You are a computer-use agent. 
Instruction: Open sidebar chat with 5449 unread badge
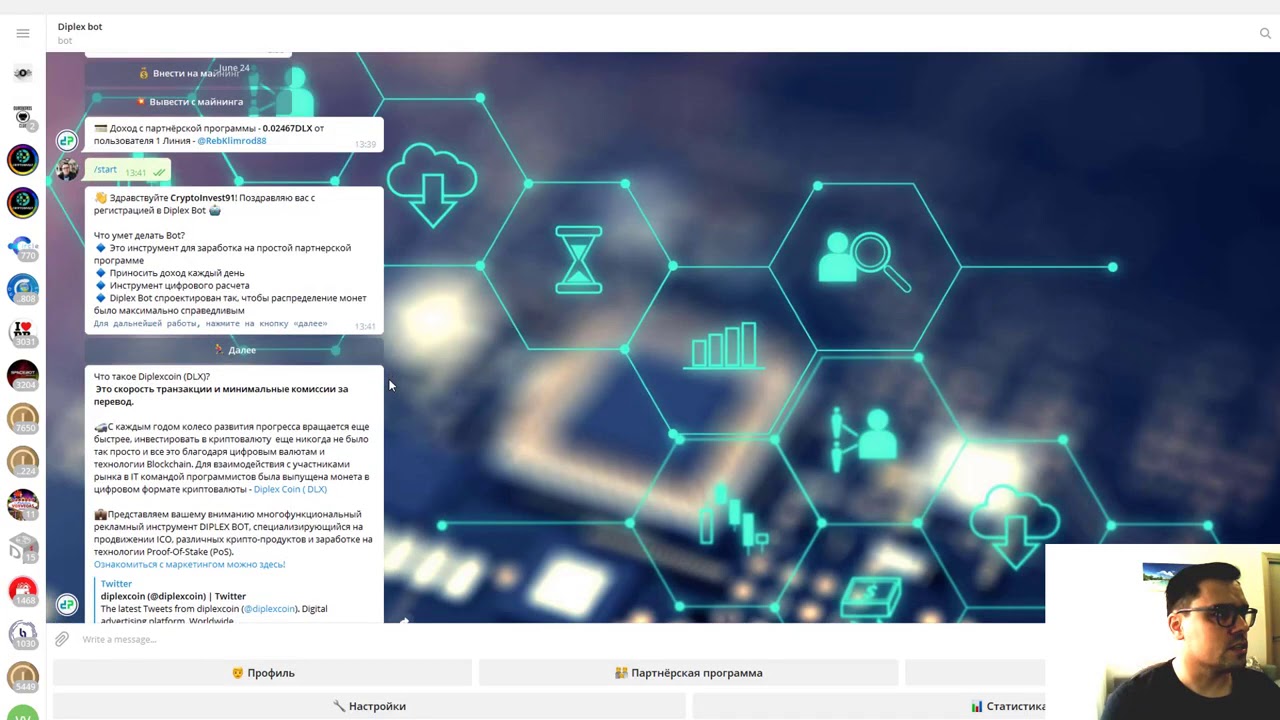coord(22,677)
